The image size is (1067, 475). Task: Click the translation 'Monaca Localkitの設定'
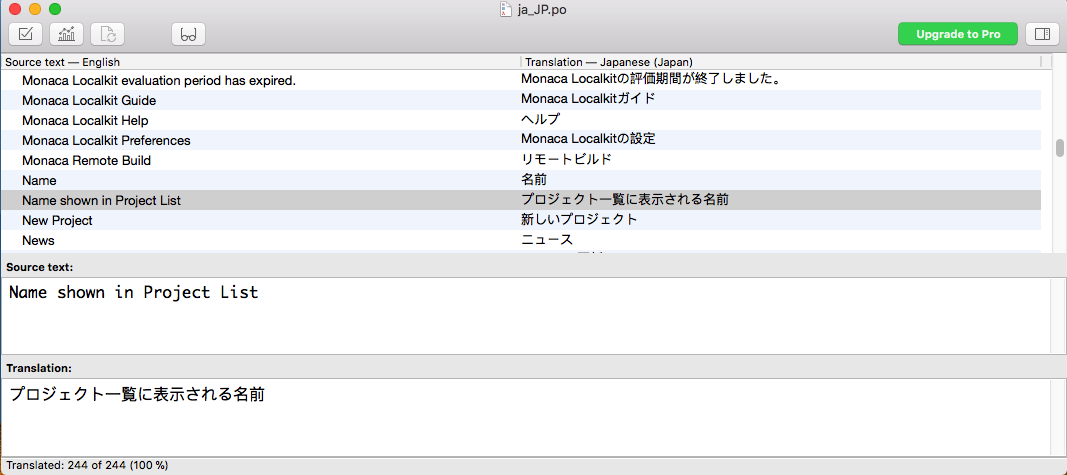coord(589,139)
